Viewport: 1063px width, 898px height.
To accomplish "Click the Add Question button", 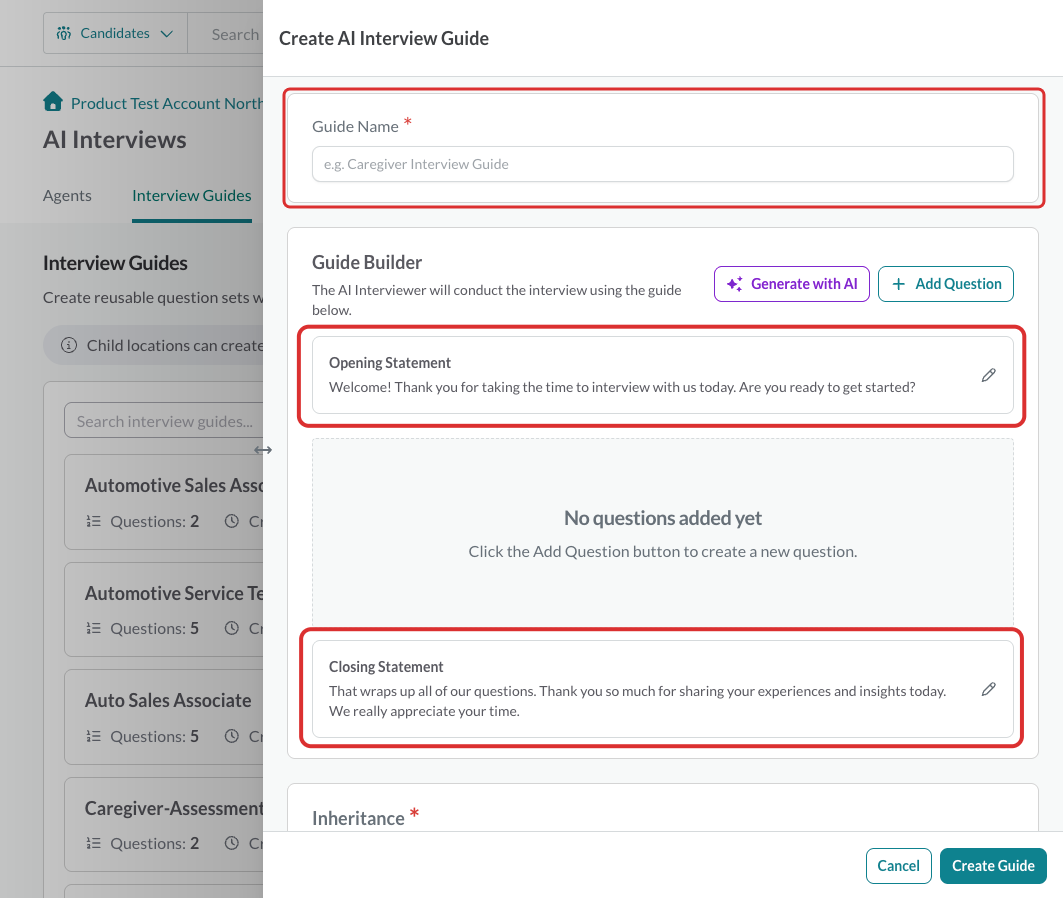I will [946, 284].
